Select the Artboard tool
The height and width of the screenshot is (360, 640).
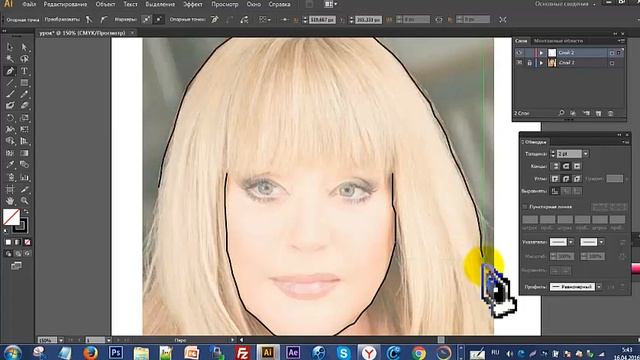pyautogui.click(x=10, y=189)
